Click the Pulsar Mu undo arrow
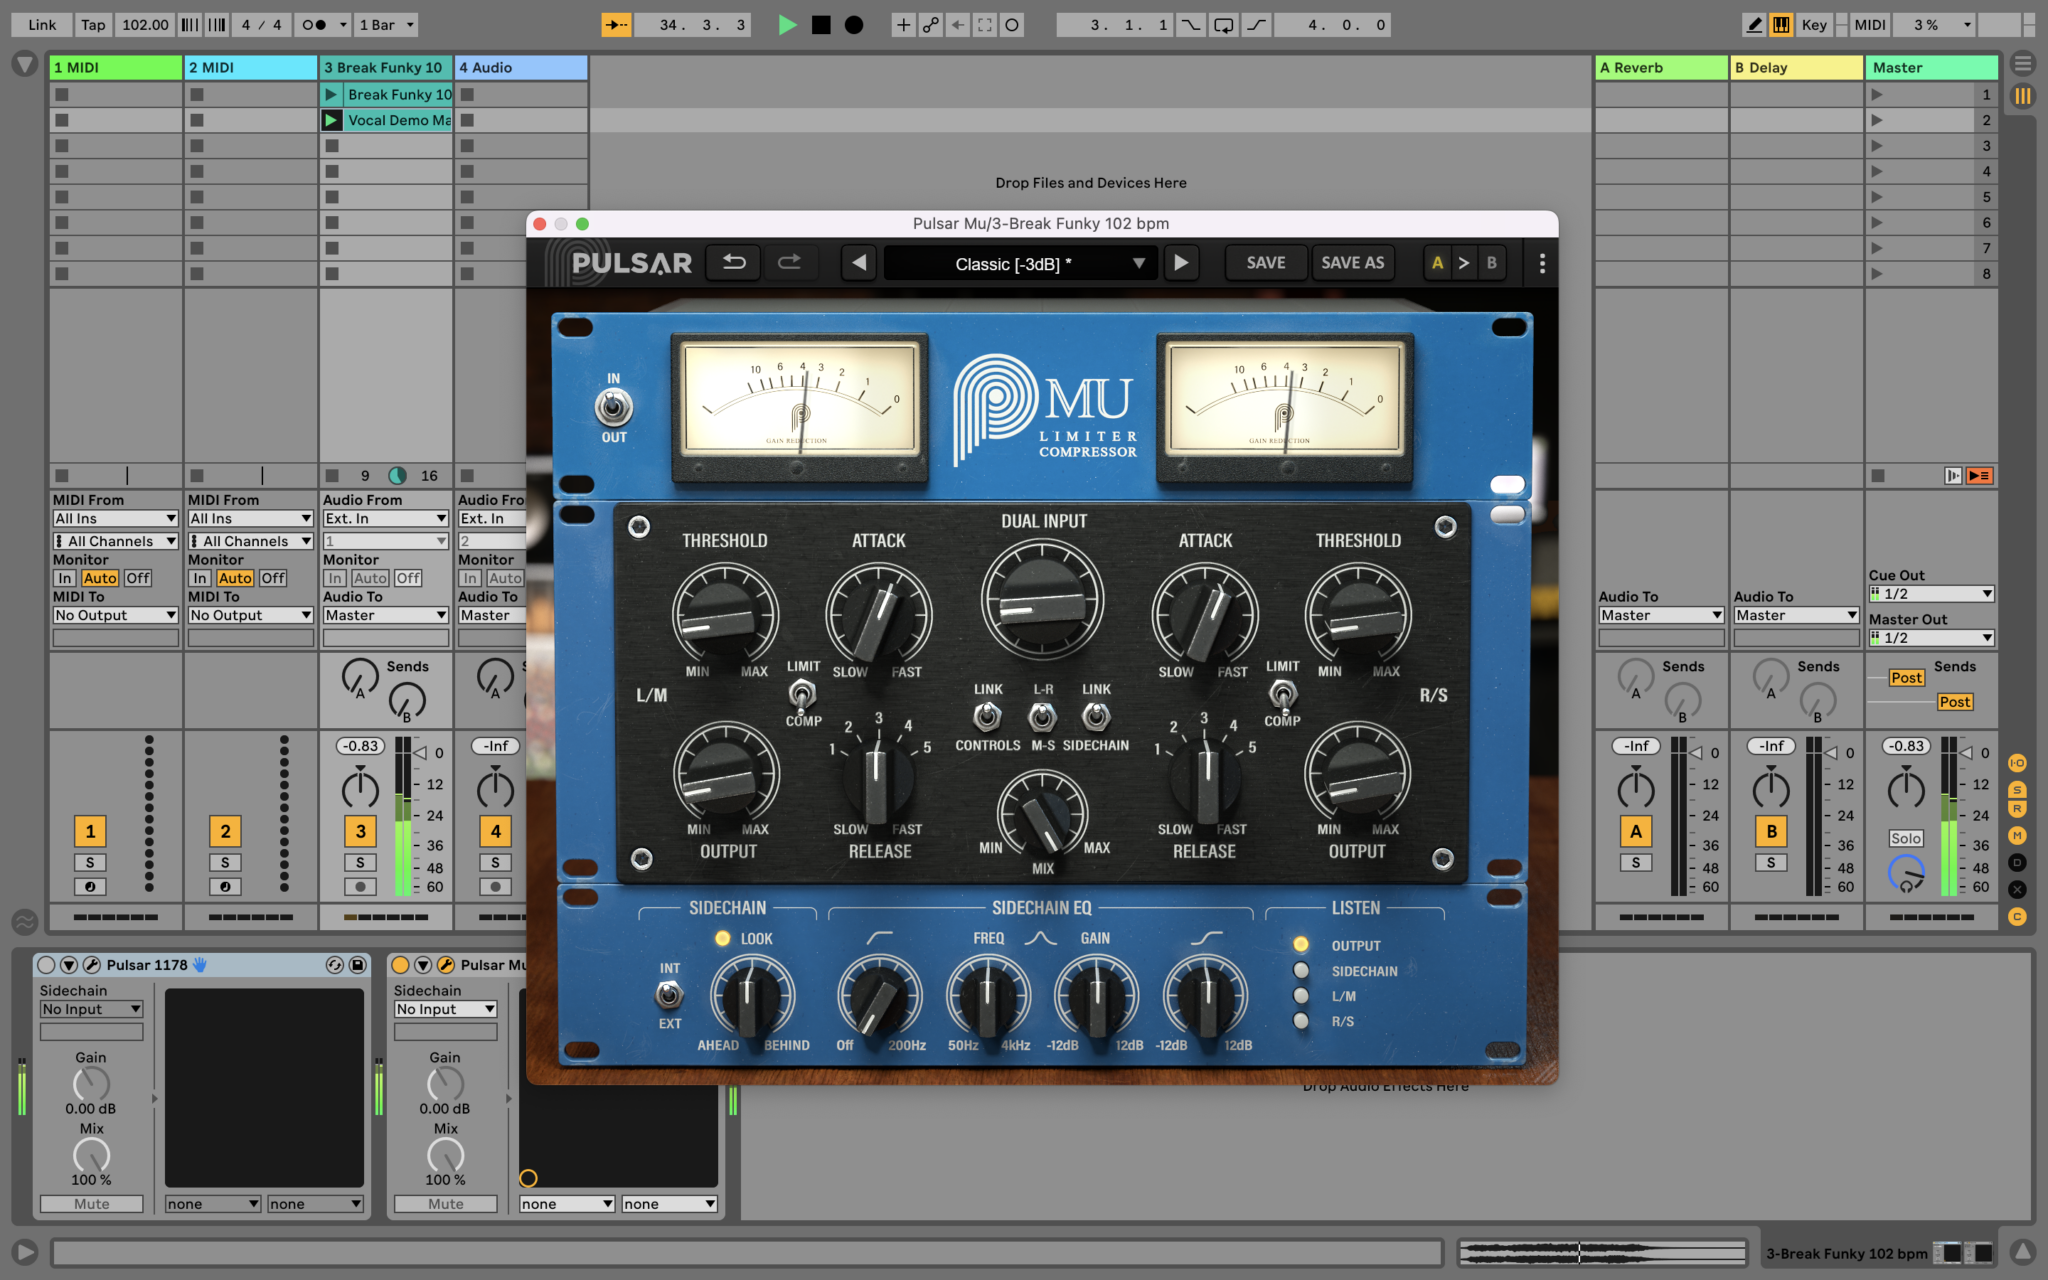 [x=734, y=263]
